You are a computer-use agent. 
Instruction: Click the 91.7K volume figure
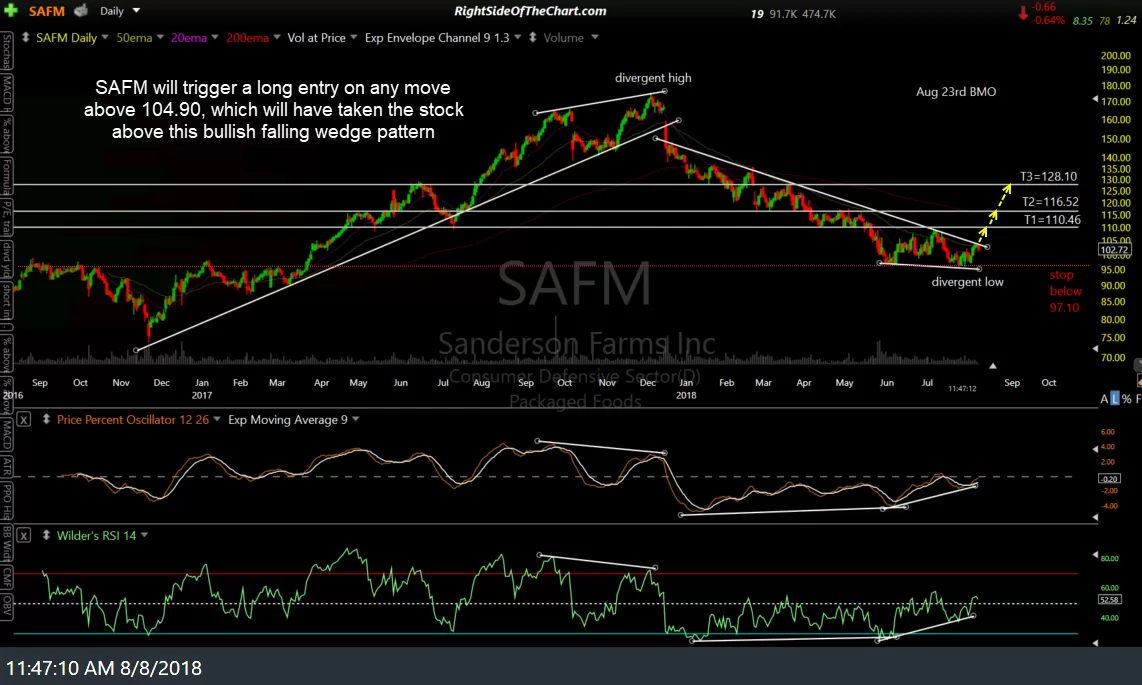(784, 14)
